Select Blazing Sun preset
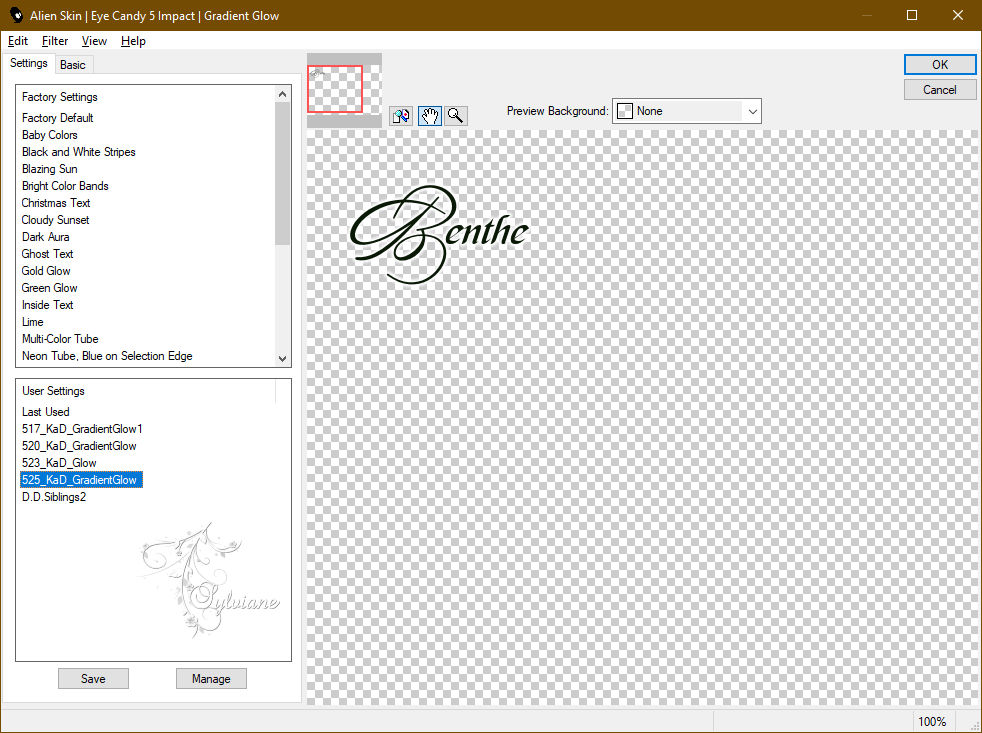The image size is (982, 733). click(x=49, y=169)
